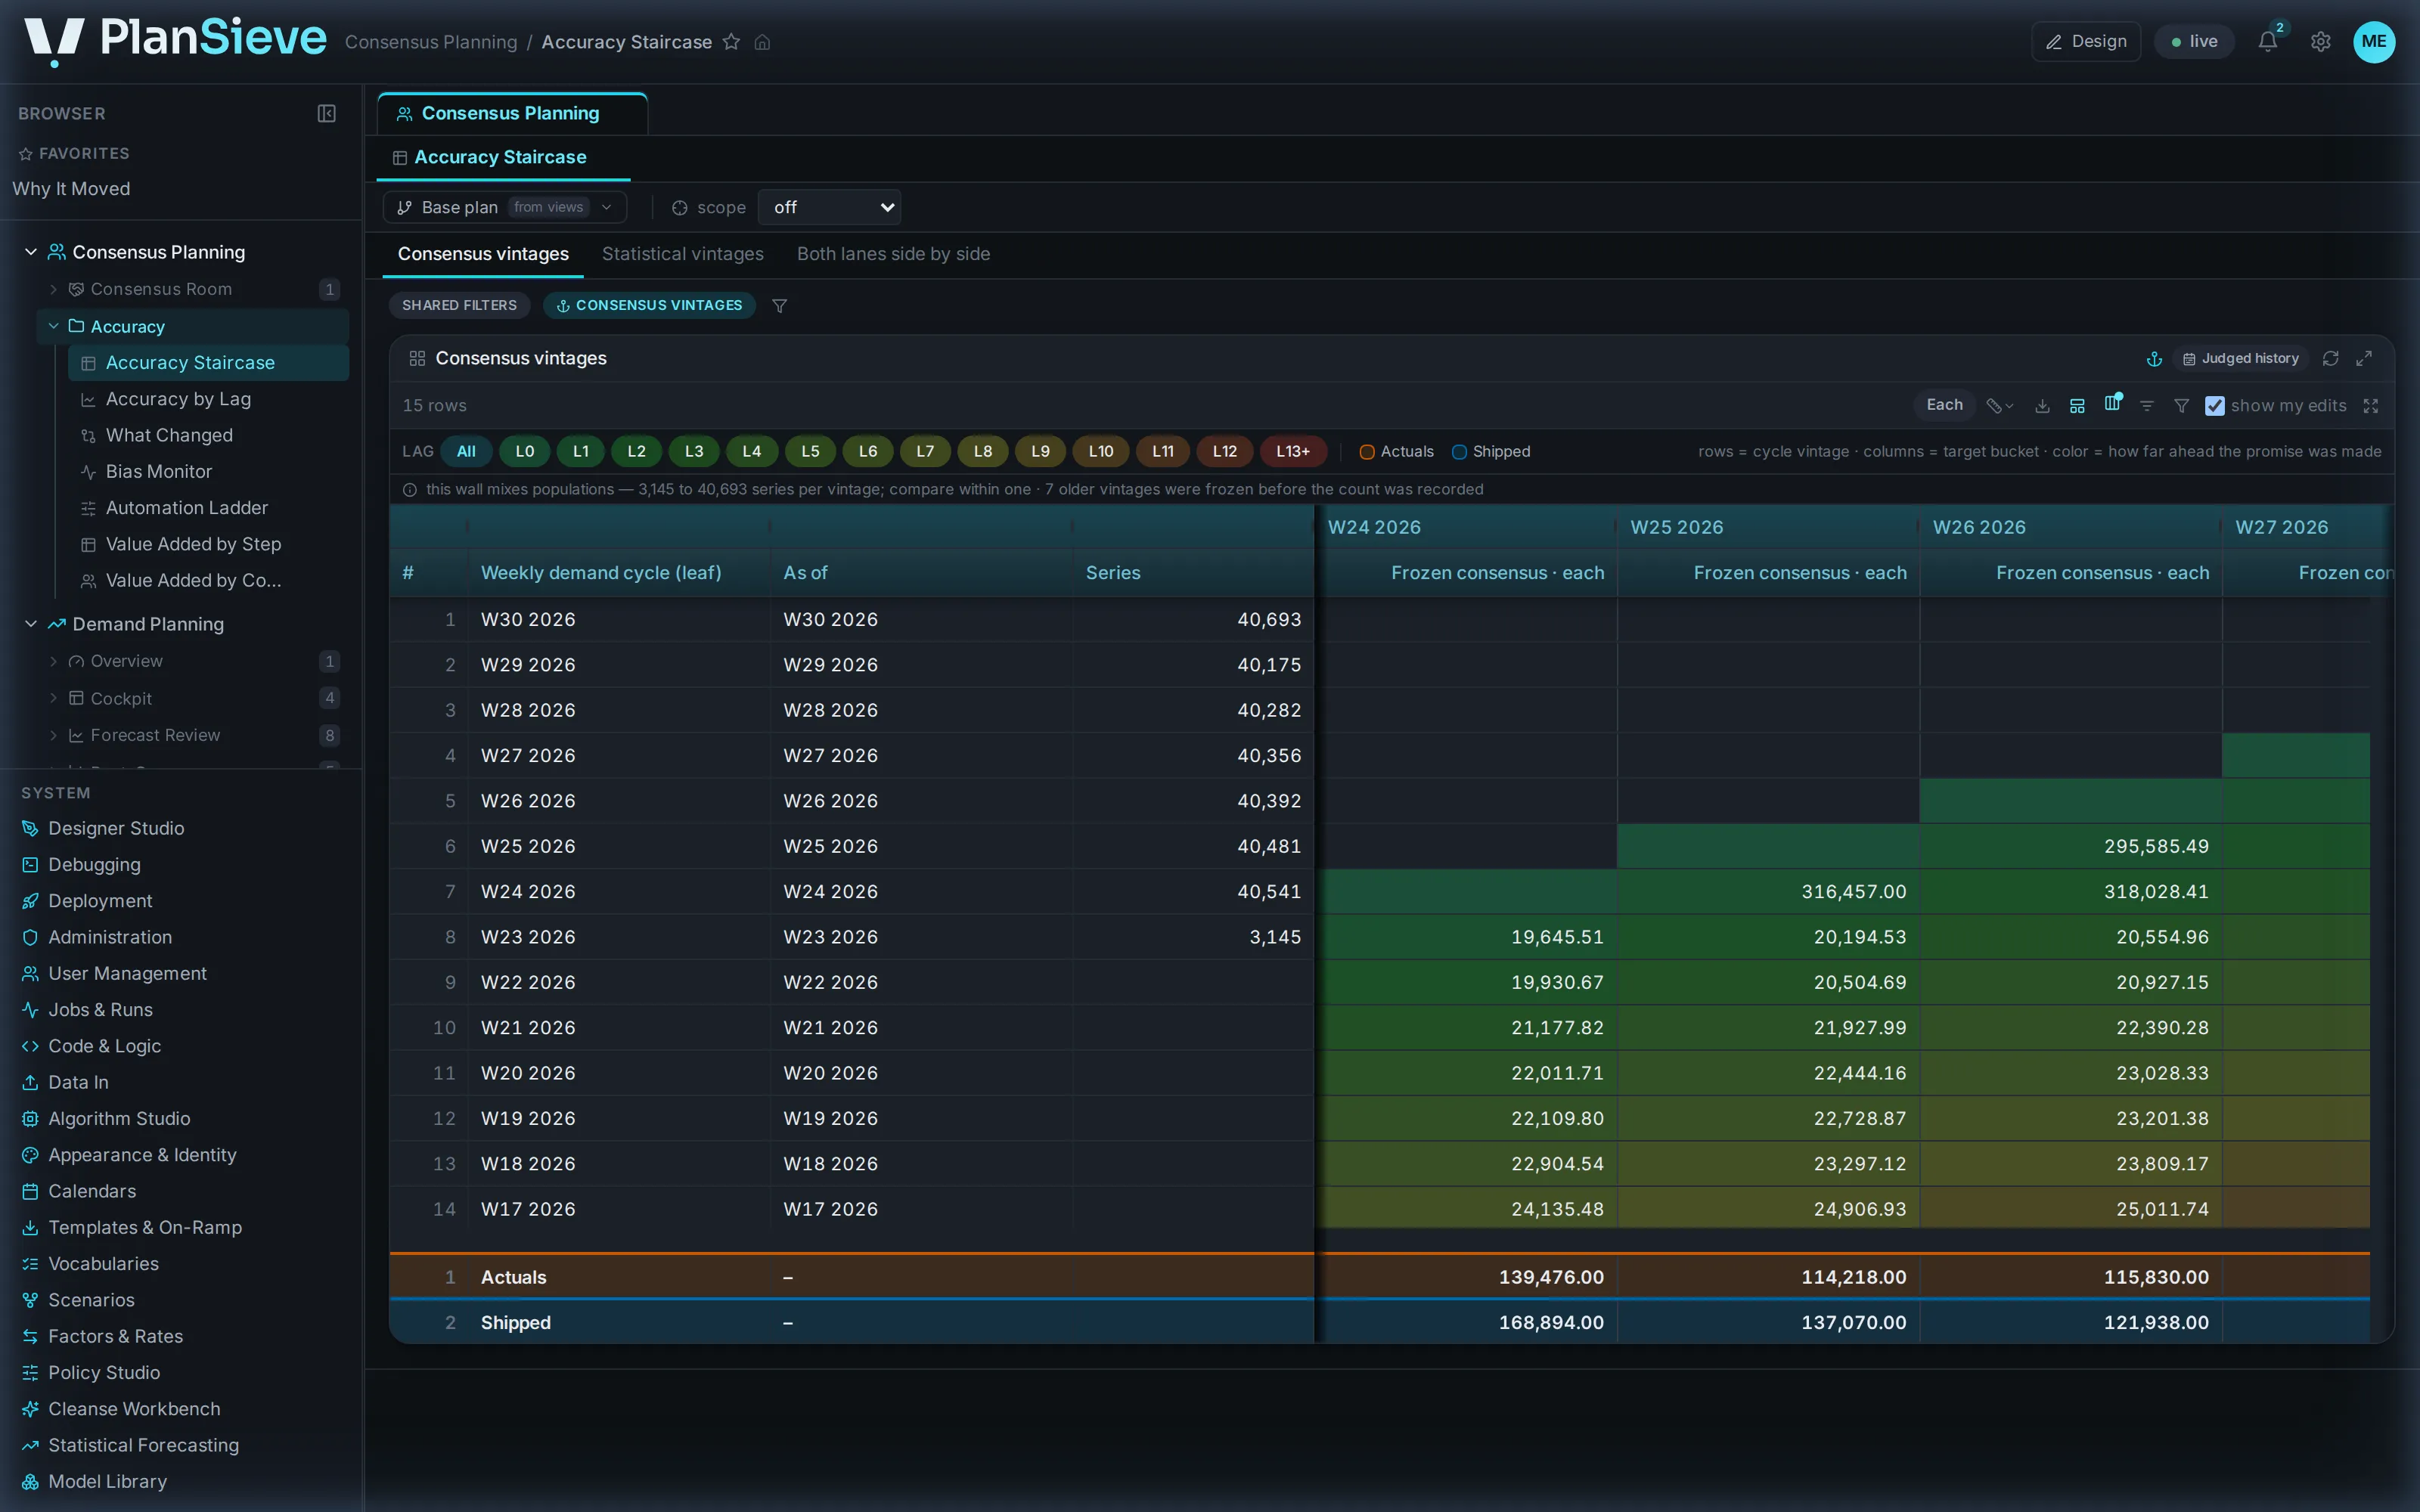2420x1512 pixels.
Task: Open the columns chooser icon
Action: (2112, 404)
